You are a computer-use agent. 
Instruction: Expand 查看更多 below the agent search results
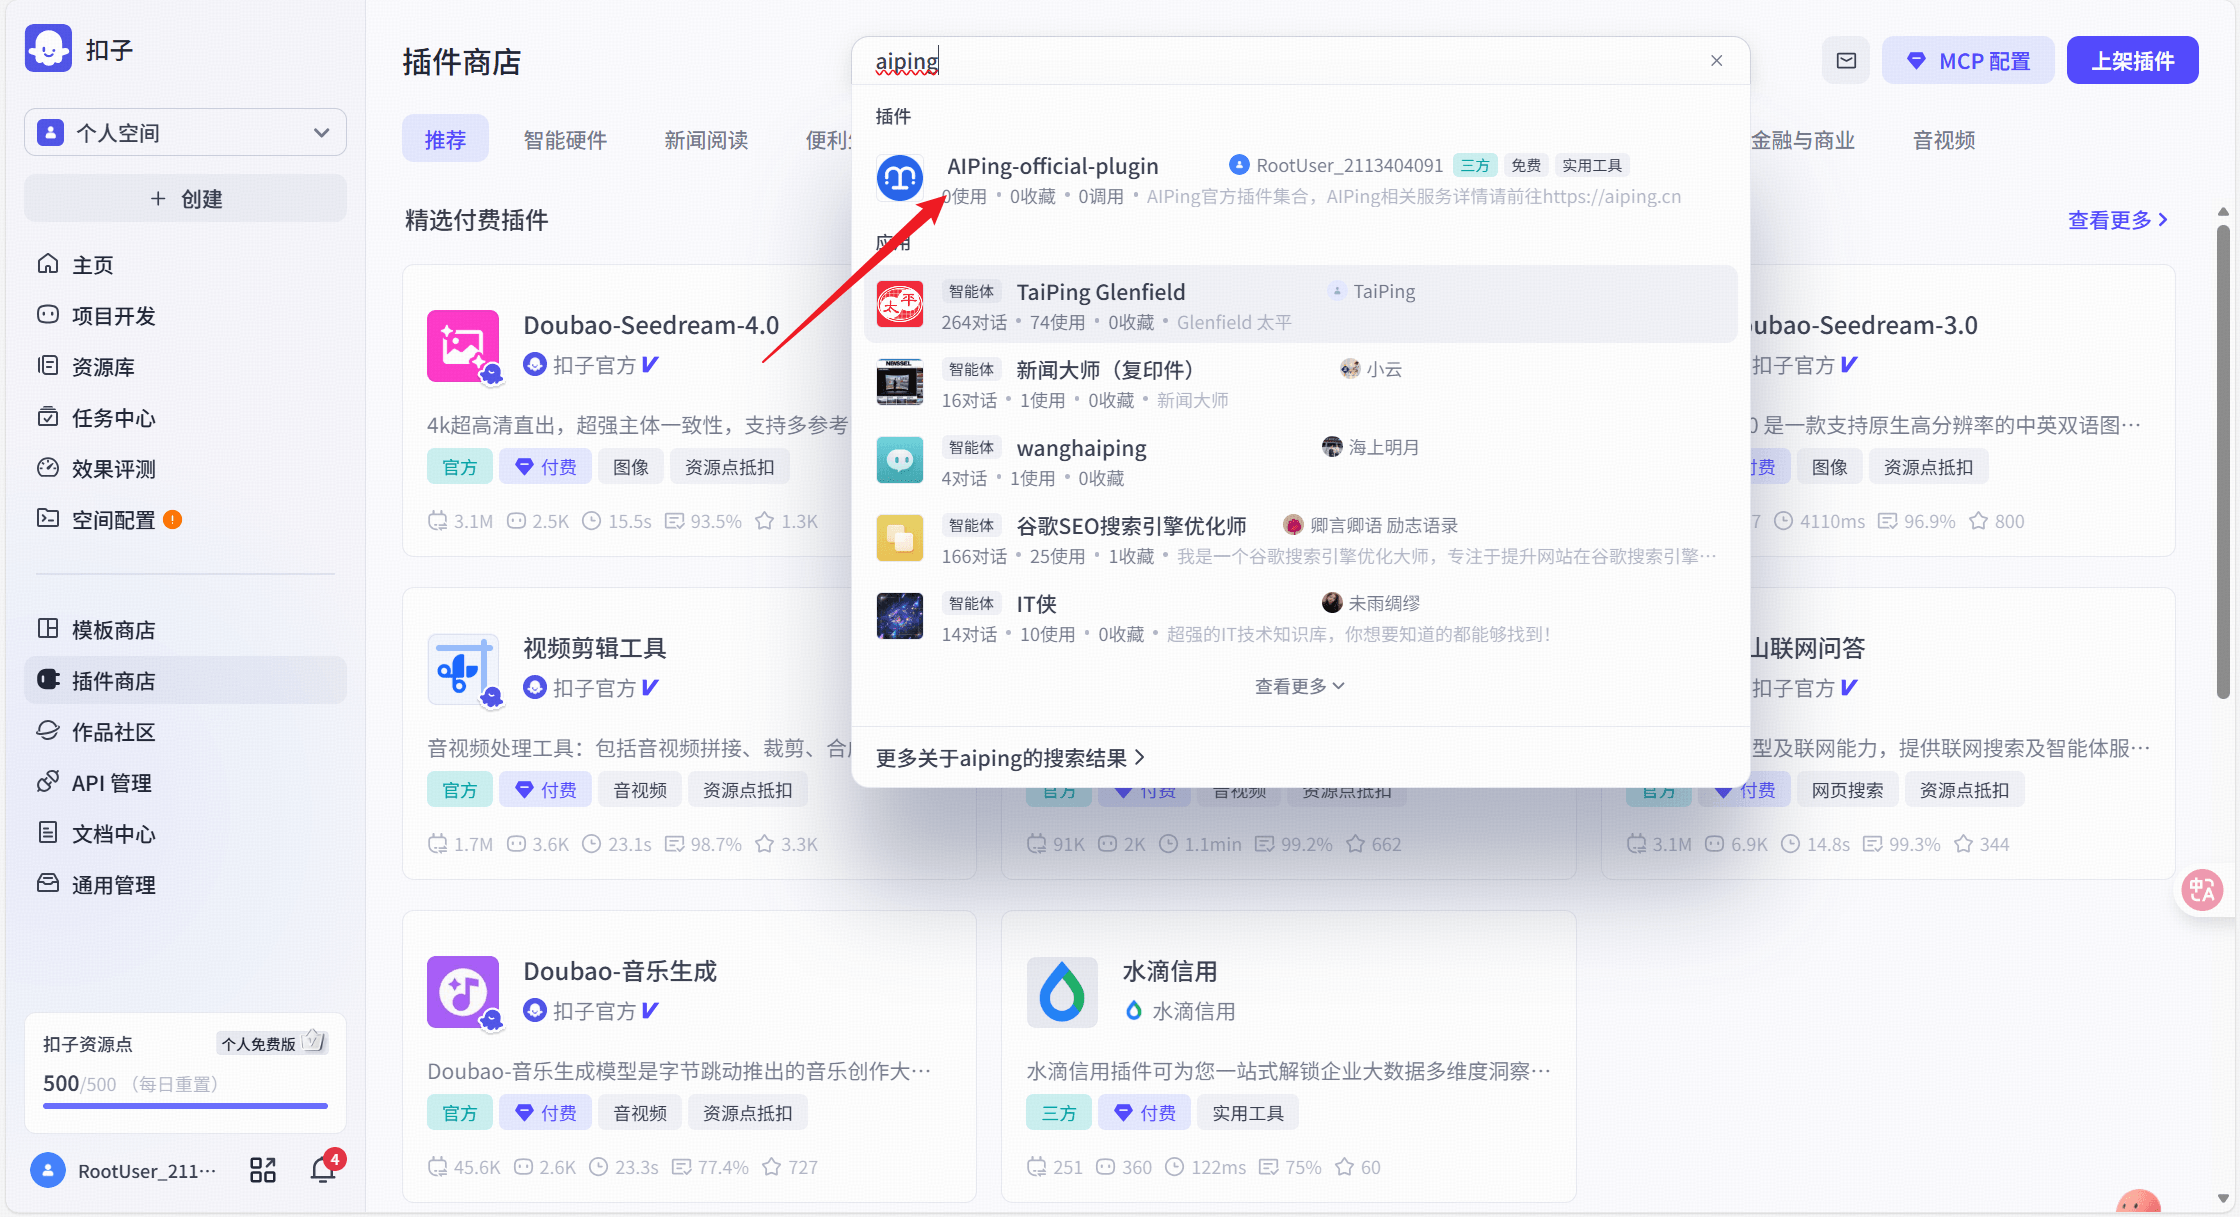[x=1299, y=685]
